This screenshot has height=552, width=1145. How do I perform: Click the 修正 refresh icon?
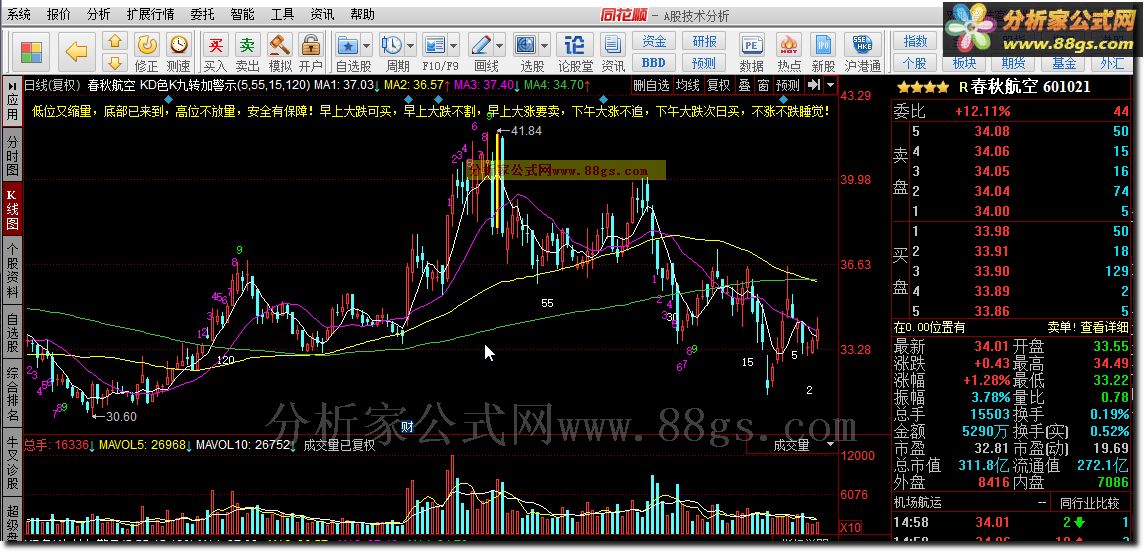point(147,46)
